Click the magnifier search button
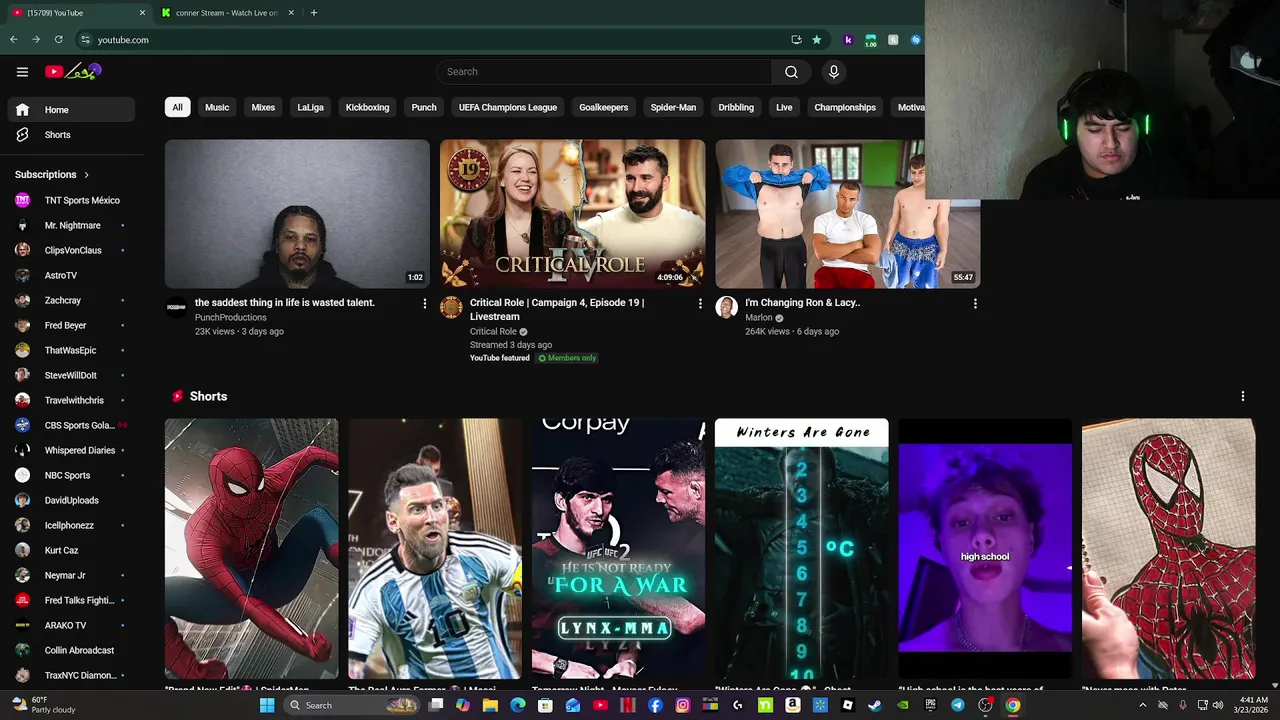The image size is (1280, 720). pos(791,72)
